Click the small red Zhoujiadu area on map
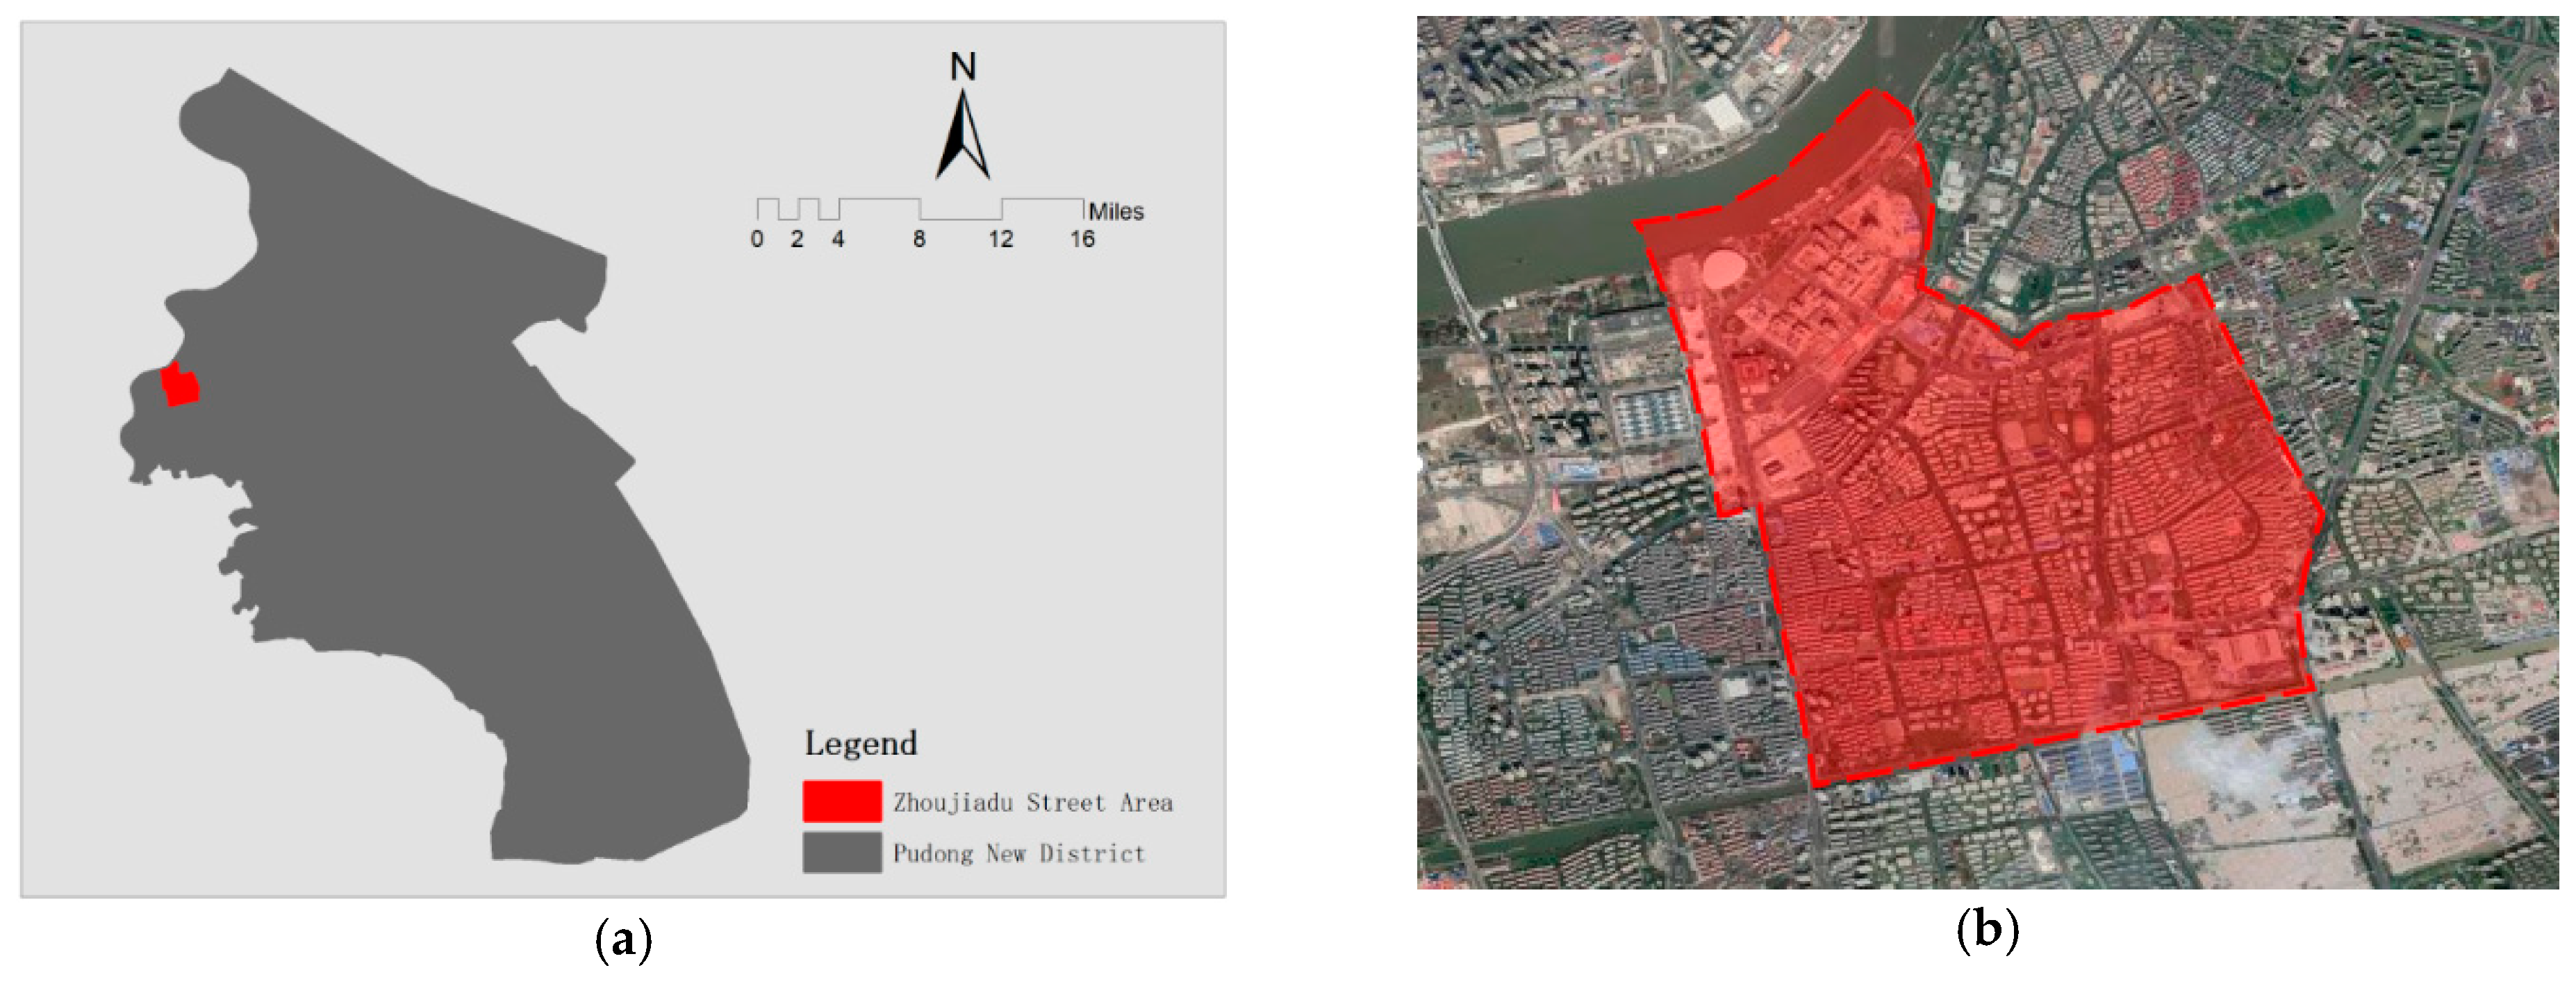This screenshot has width=2576, height=986. pos(180,385)
